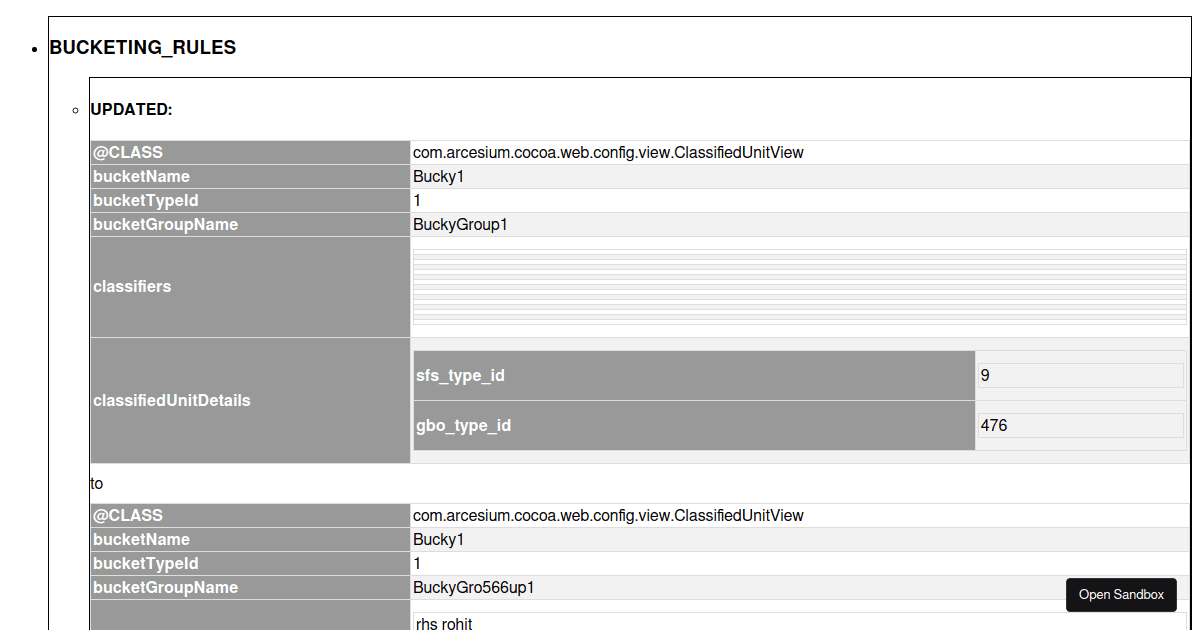Click the classifiers header cell
Screen dimensions: 1200x630
click(x=132, y=287)
